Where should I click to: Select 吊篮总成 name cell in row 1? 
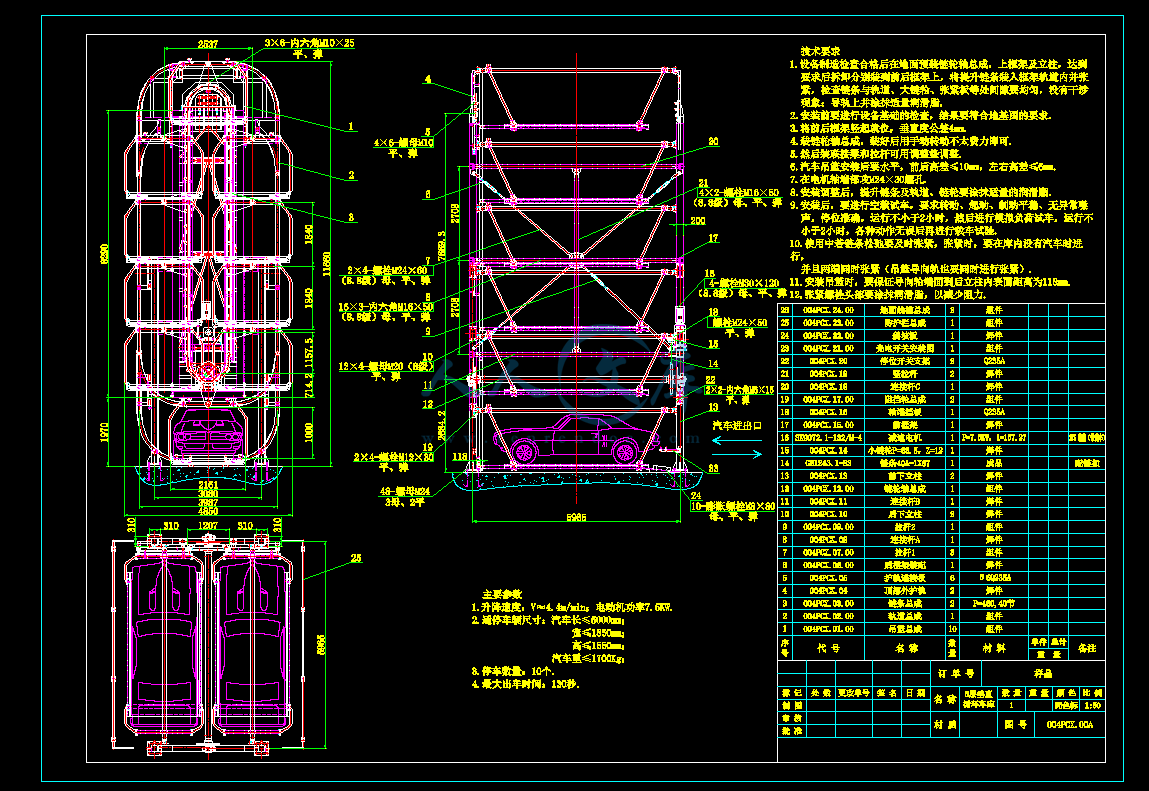click(906, 629)
